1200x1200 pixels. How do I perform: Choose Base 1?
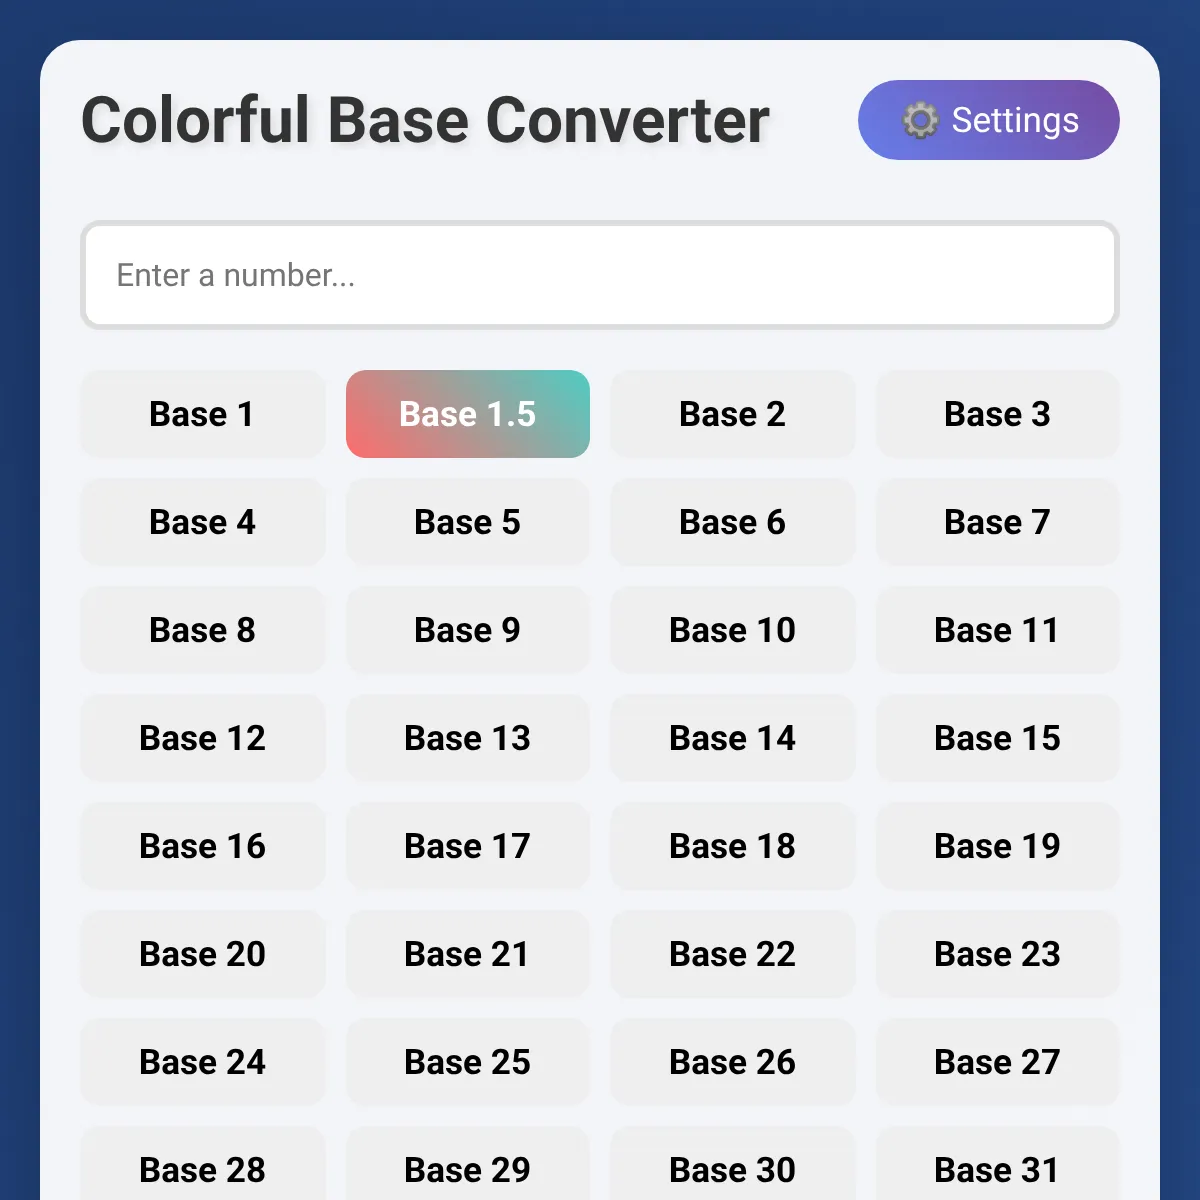click(x=203, y=414)
